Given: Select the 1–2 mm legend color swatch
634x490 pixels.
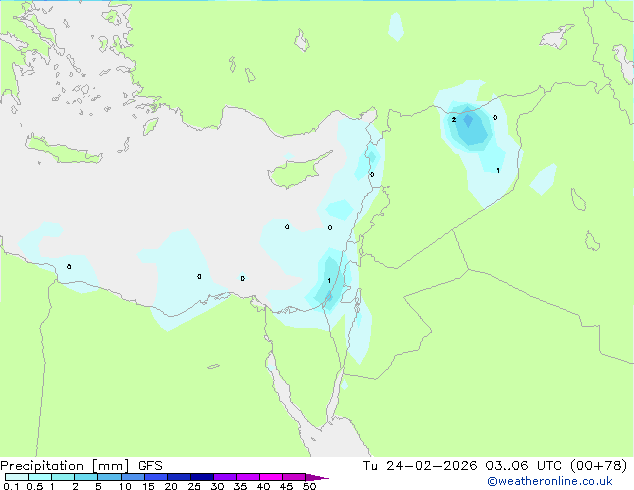Looking at the screenshot, I should [63, 477].
